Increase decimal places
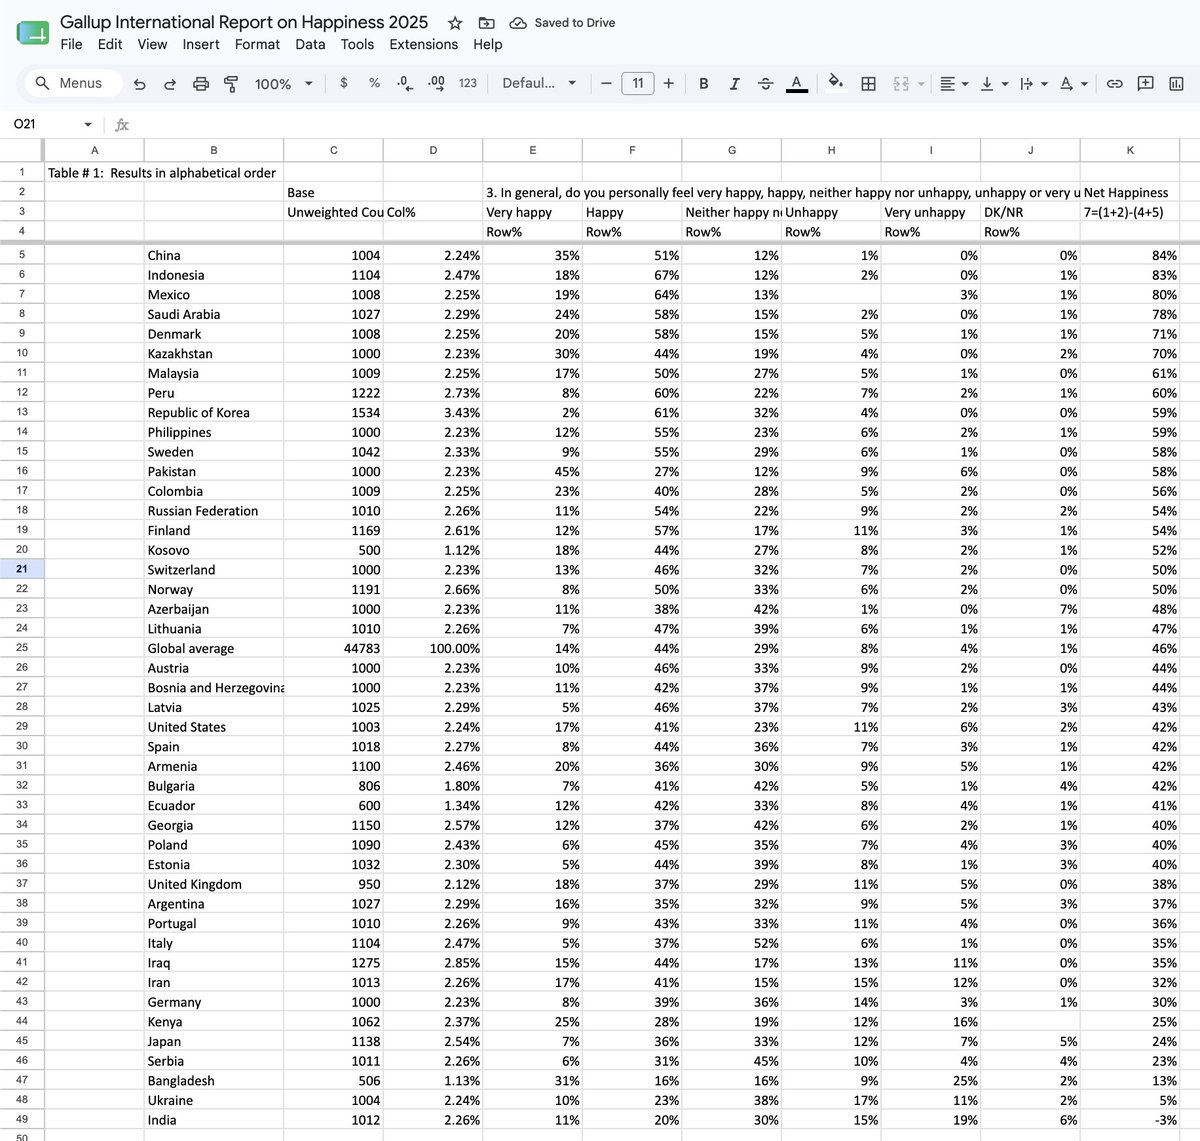1200x1141 pixels. tap(436, 83)
